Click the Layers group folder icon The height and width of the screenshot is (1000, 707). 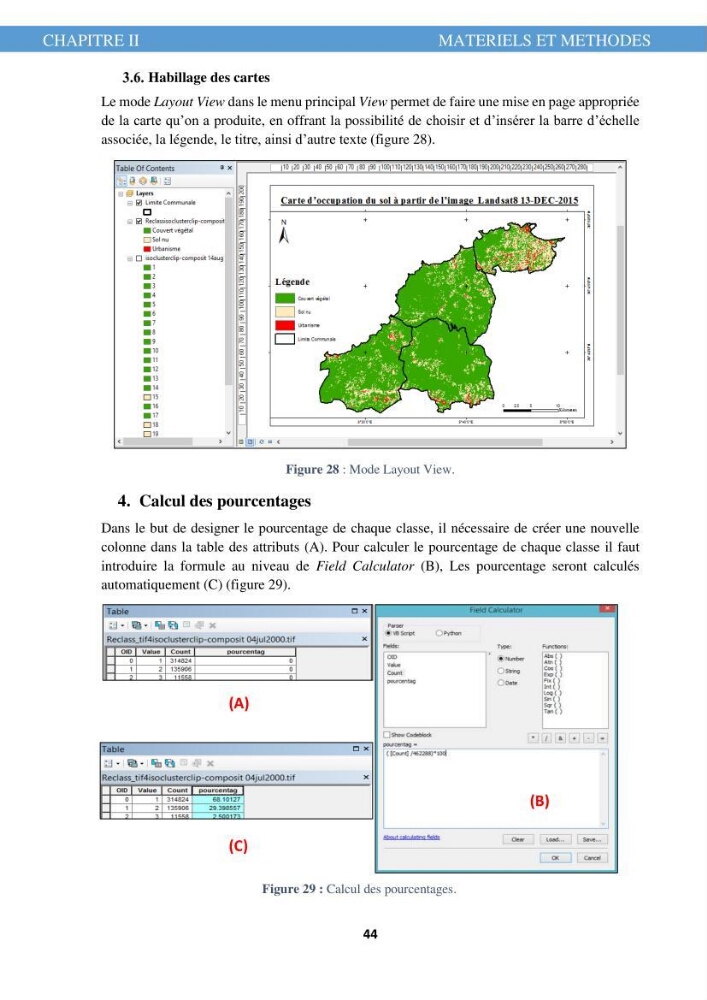129,193
